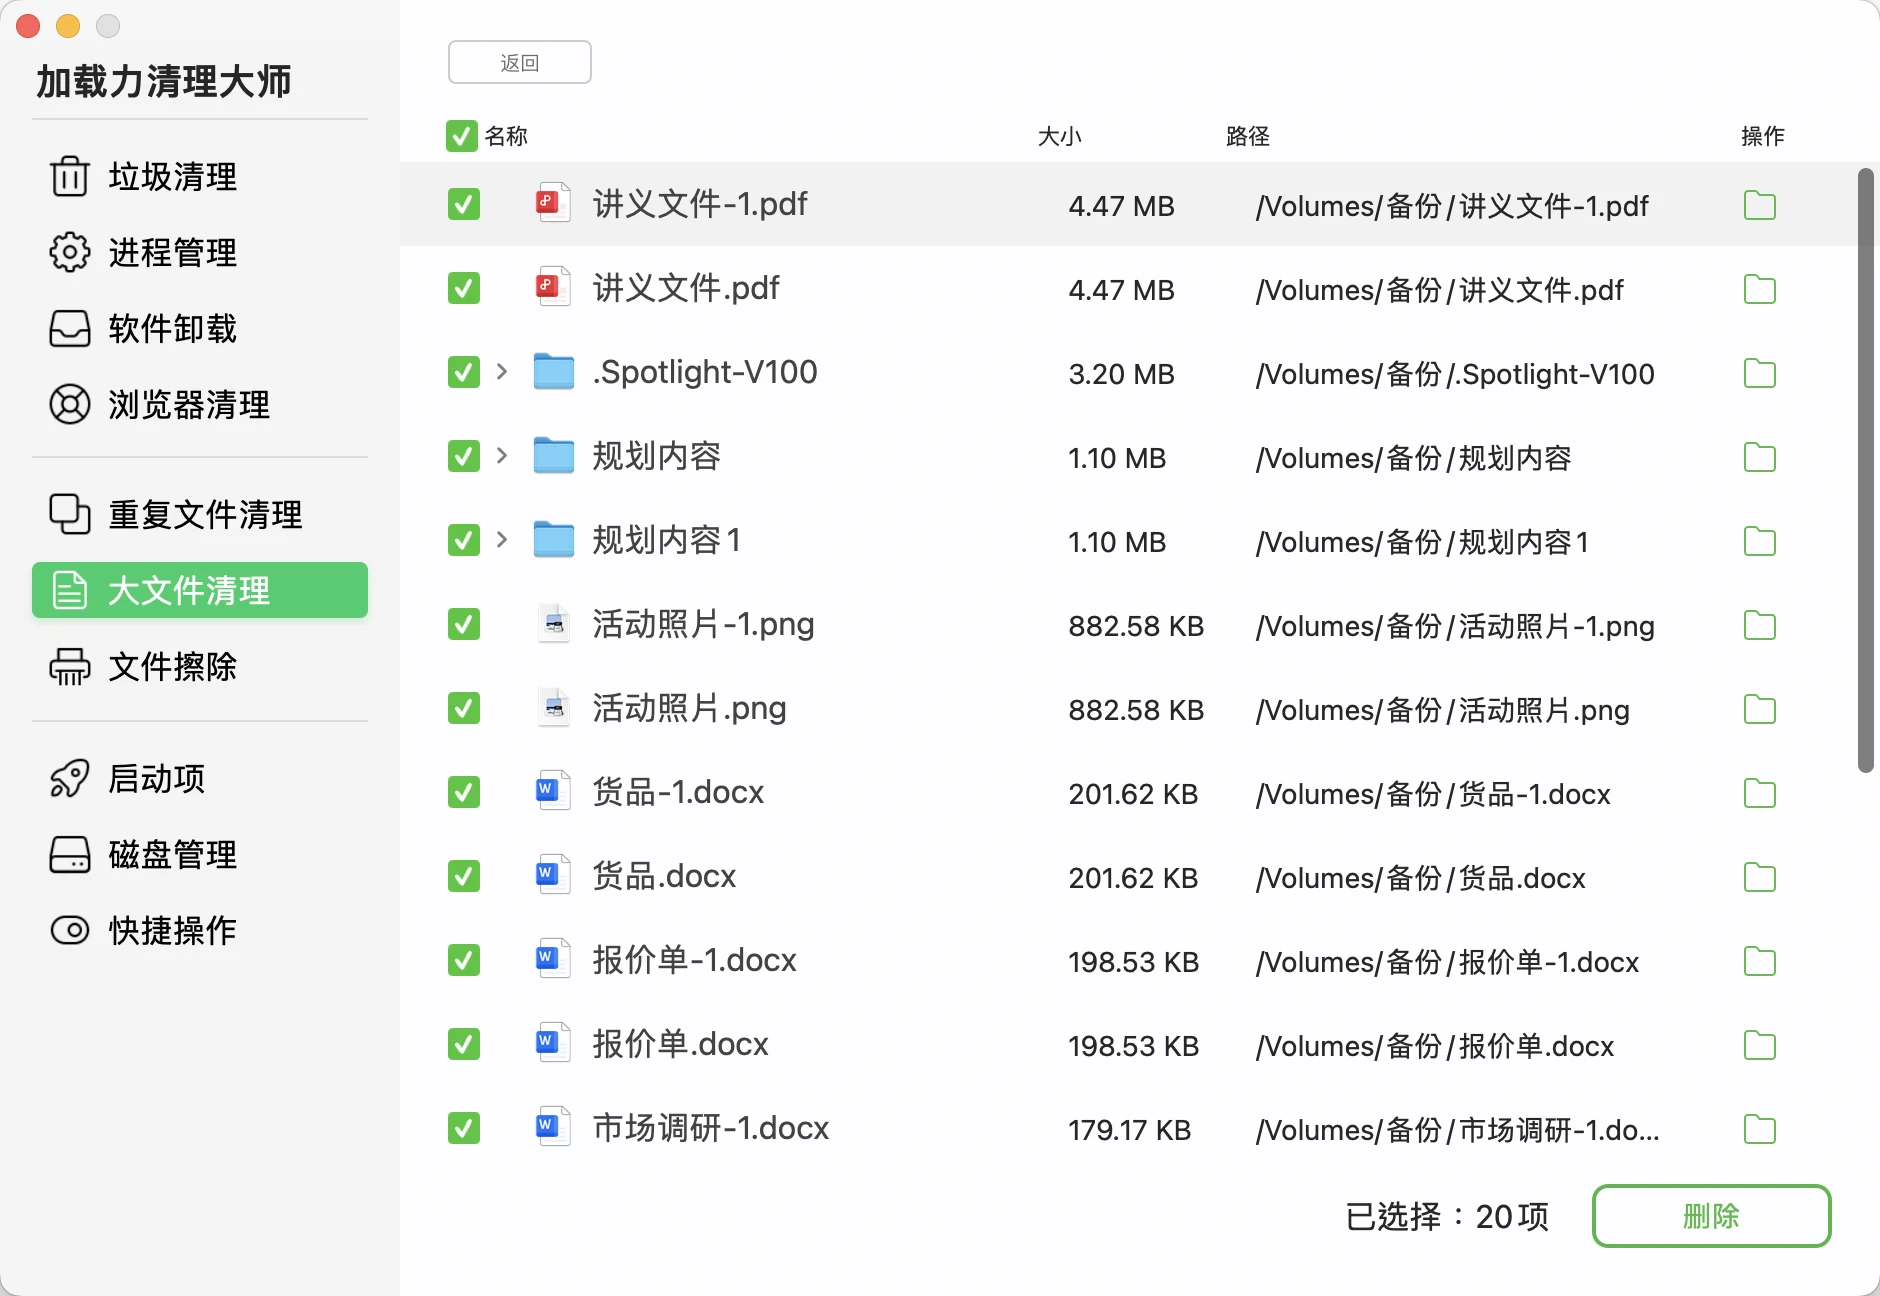This screenshot has width=1880, height=1296.
Task: Select the 重复文件清理 duplicate files icon
Action: pyautogui.click(x=69, y=514)
